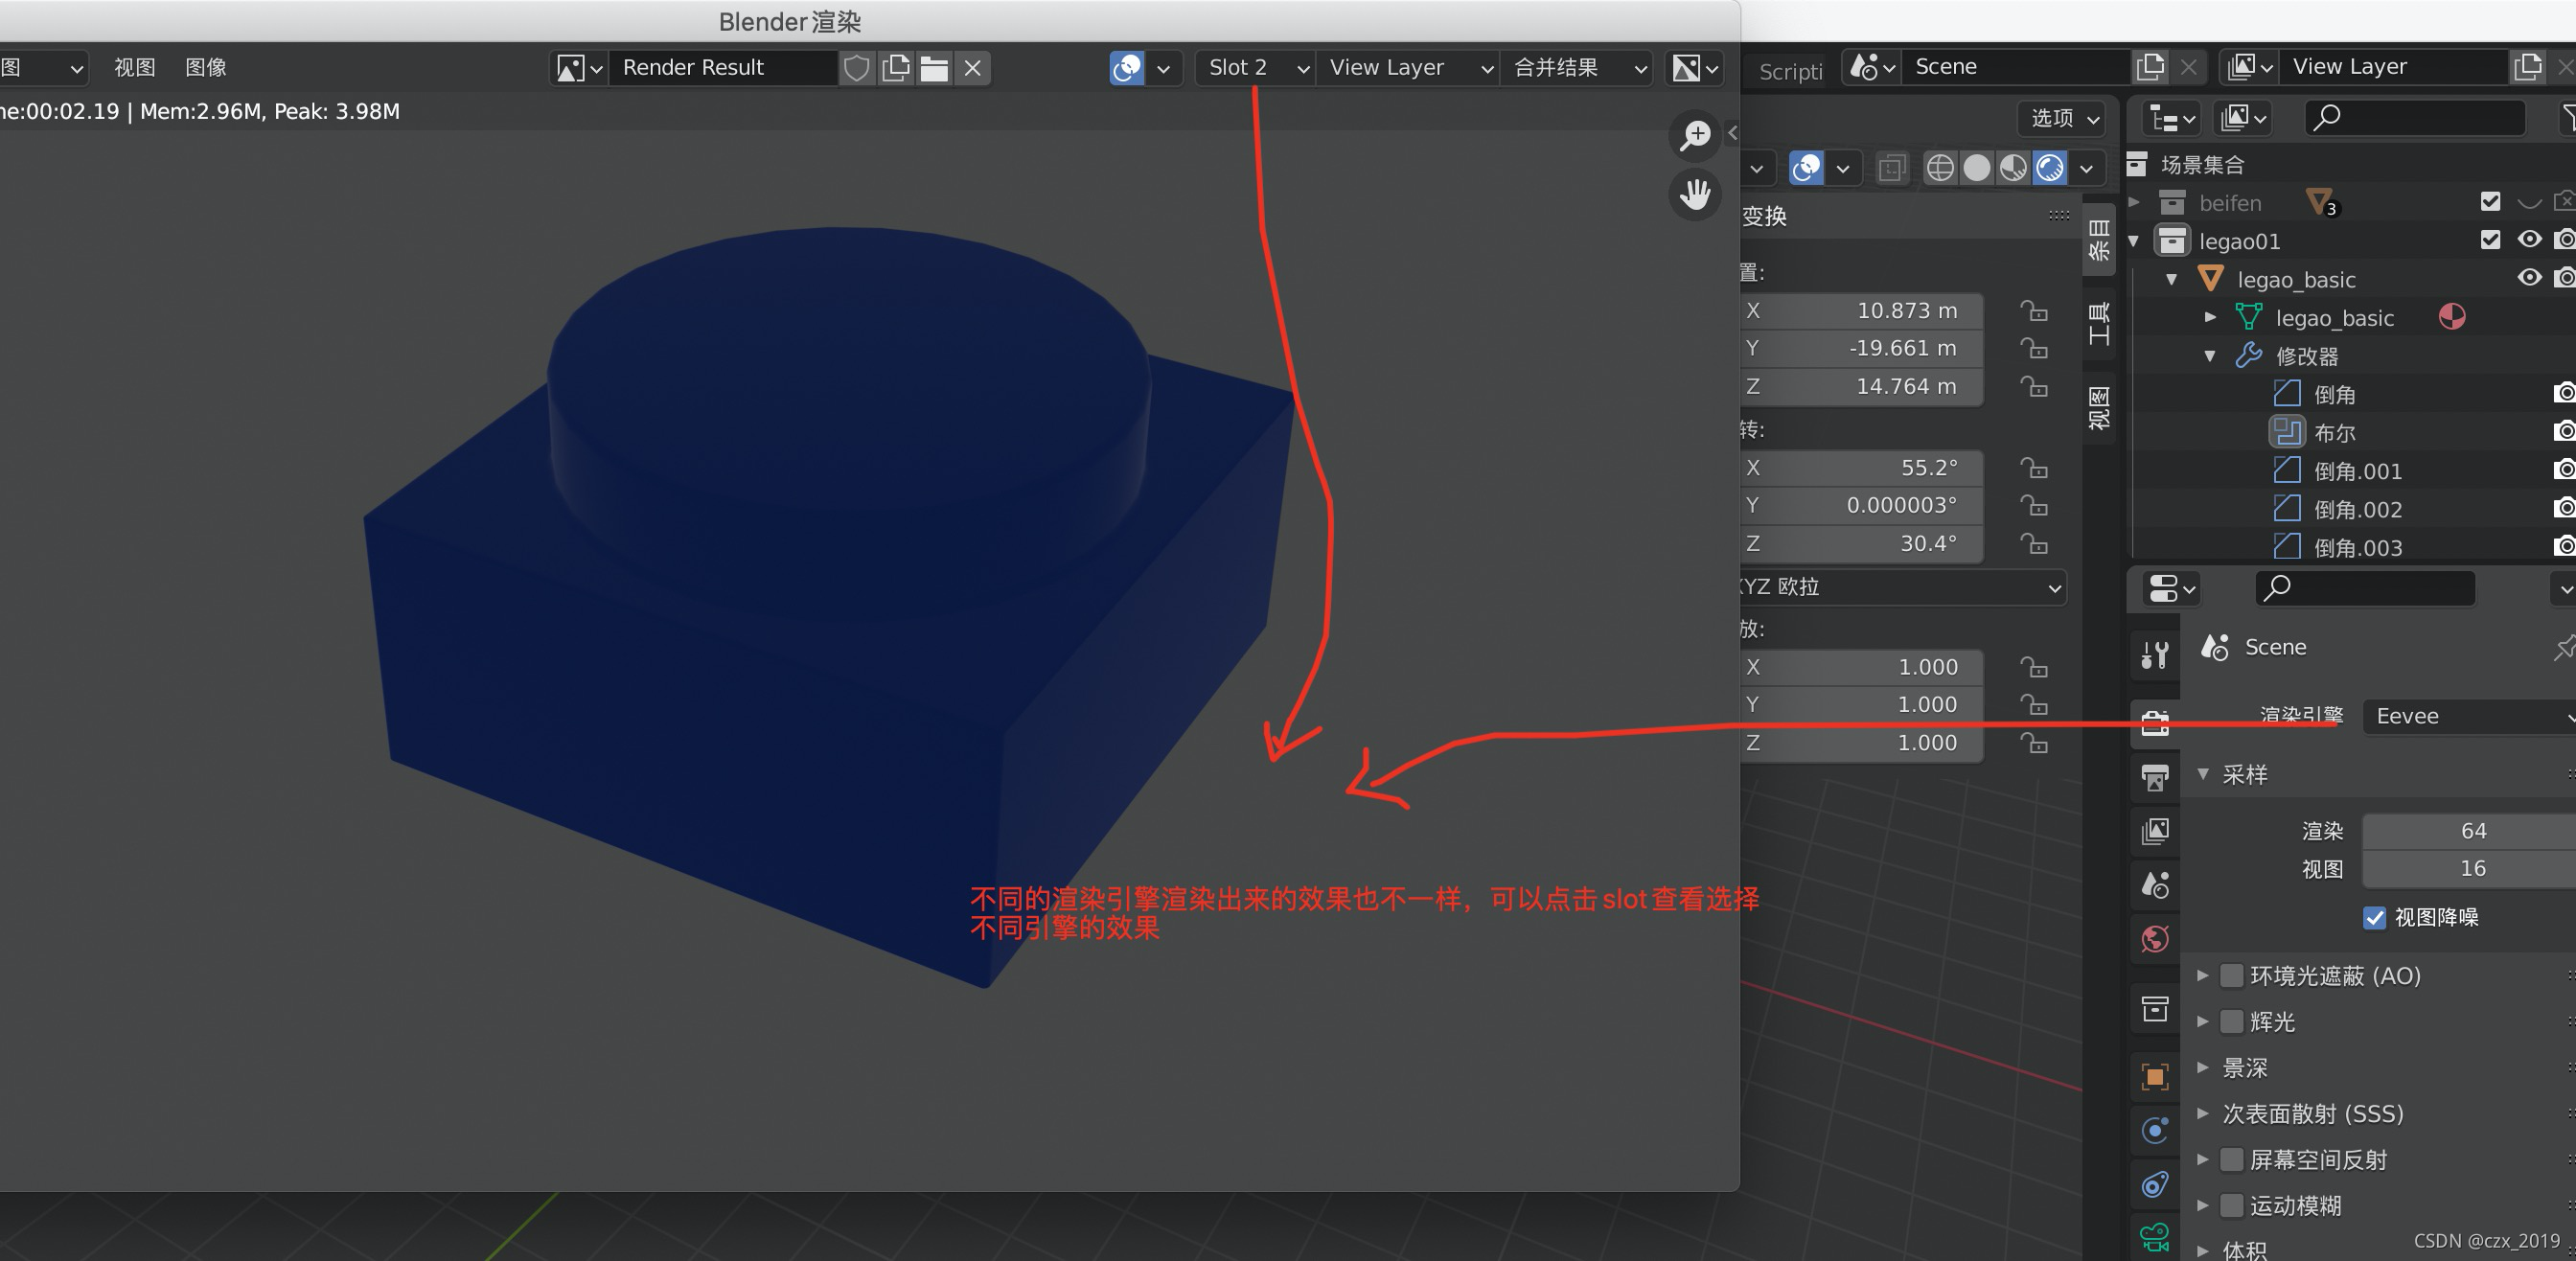The height and width of the screenshot is (1261, 2576).
Task: Open the 图像 menu in image editor
Action: click(206, 68)
